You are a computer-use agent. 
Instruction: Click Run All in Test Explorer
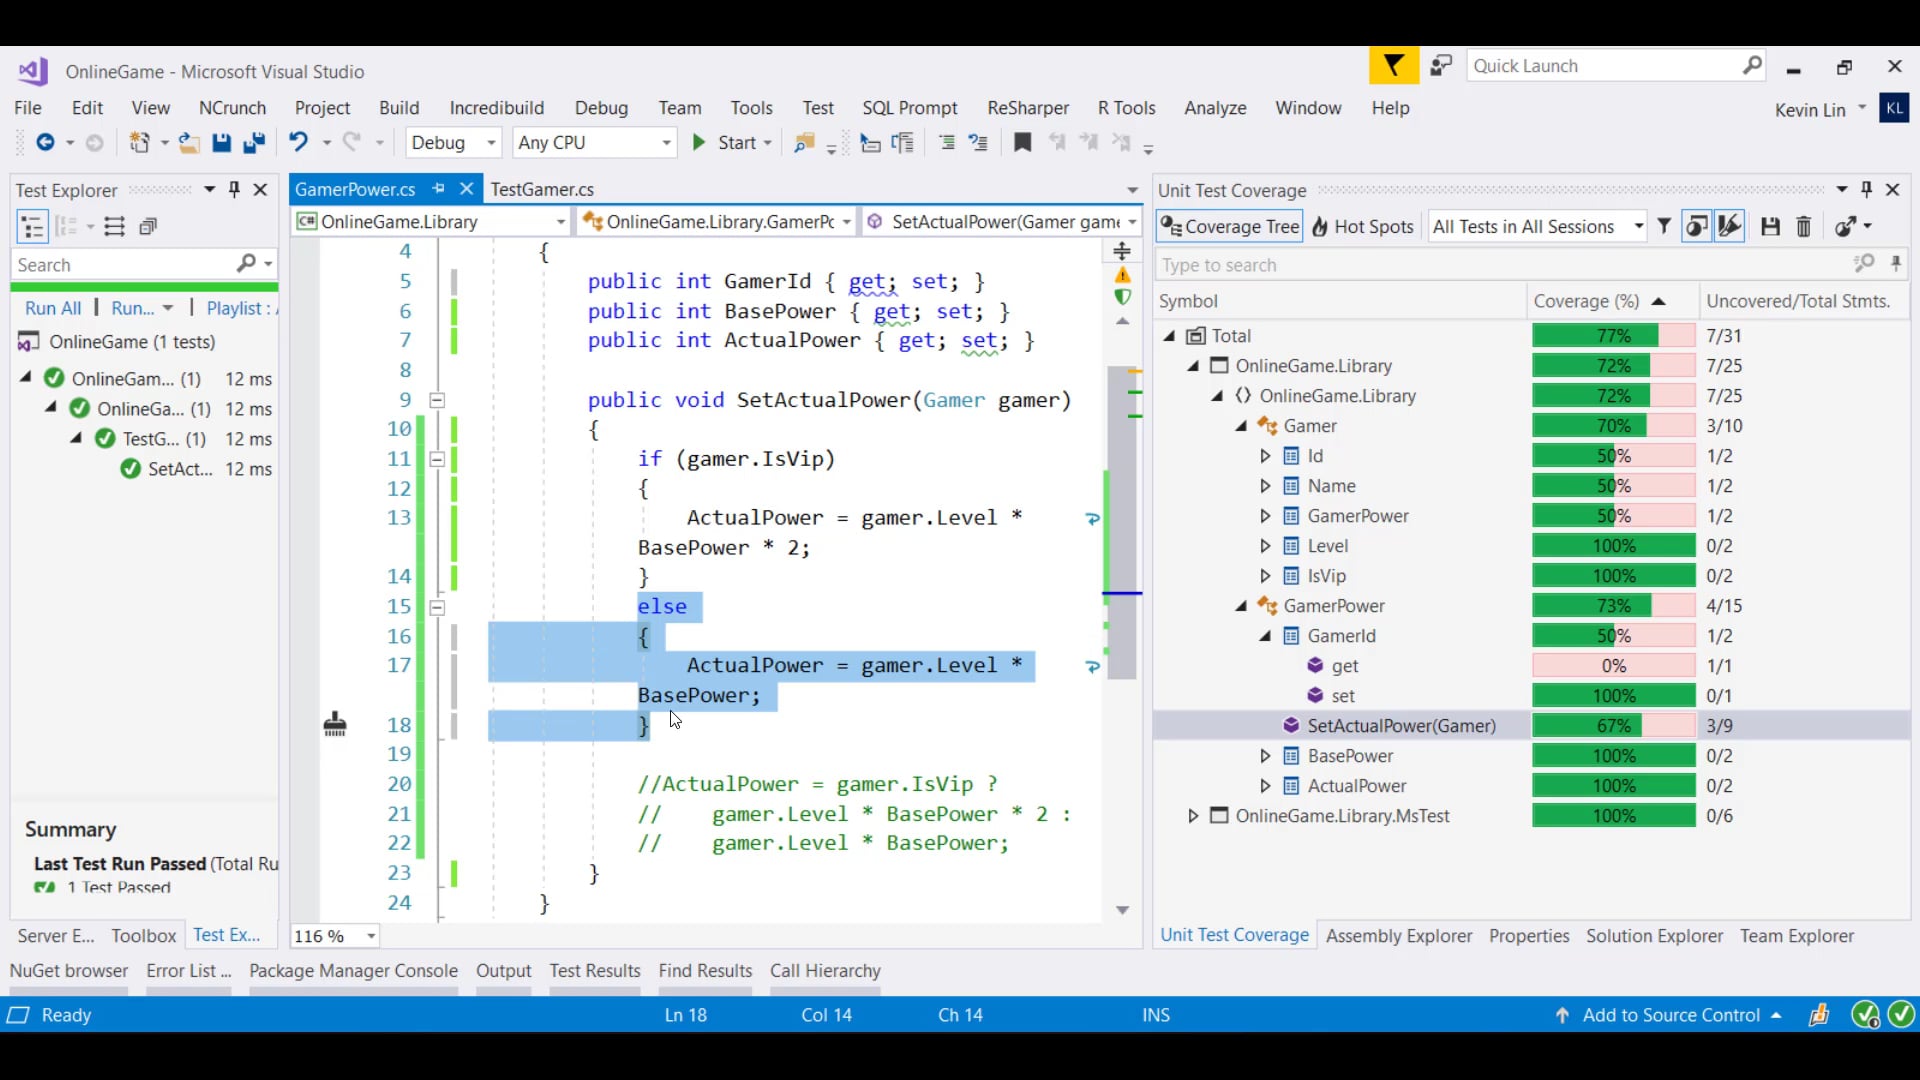tap(52, 307)
